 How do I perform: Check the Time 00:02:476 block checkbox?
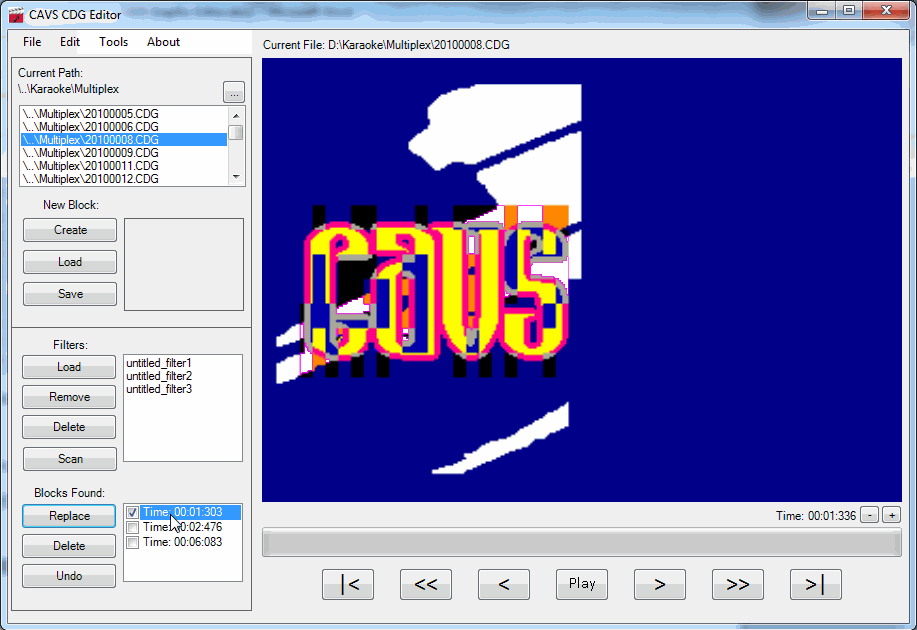click(133, 528)
